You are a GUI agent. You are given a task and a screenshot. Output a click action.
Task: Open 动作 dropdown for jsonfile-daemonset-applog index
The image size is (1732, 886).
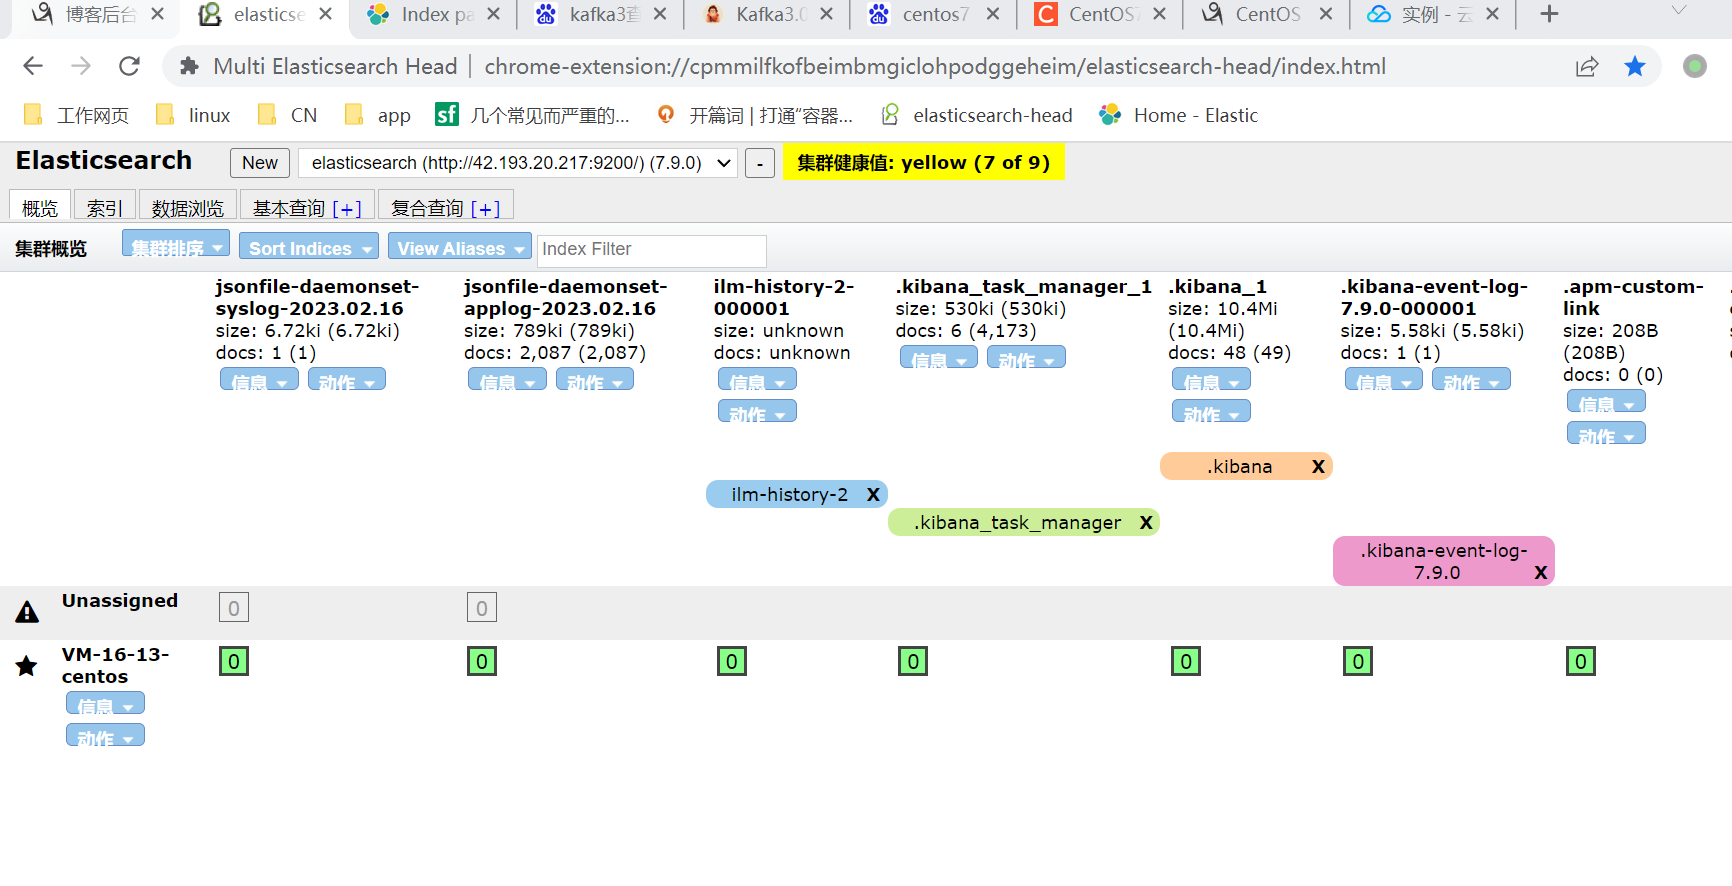pyautogui.click(x=595, y=381)
